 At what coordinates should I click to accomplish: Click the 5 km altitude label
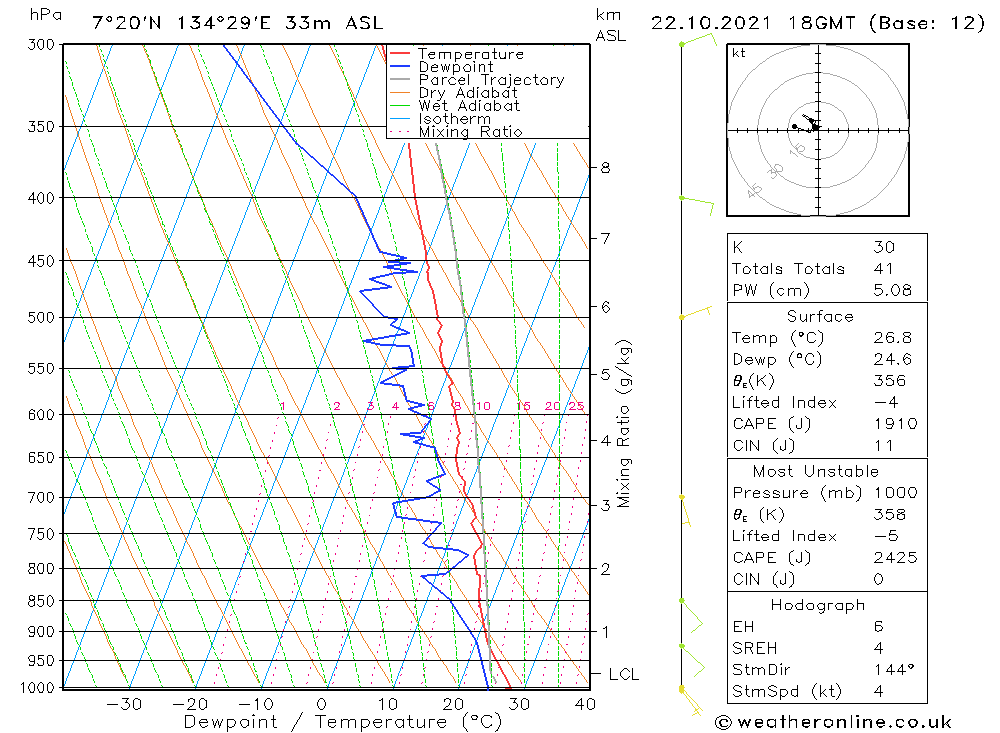pos(605,374)
